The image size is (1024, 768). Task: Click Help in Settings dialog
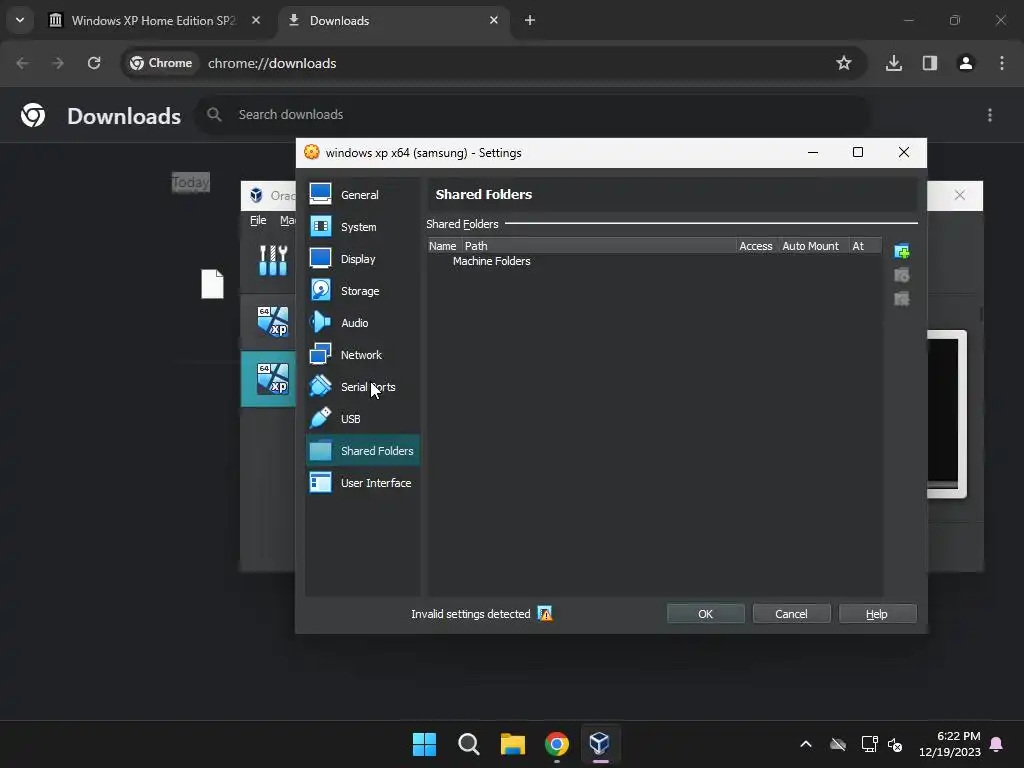click(x=877, y=614)
